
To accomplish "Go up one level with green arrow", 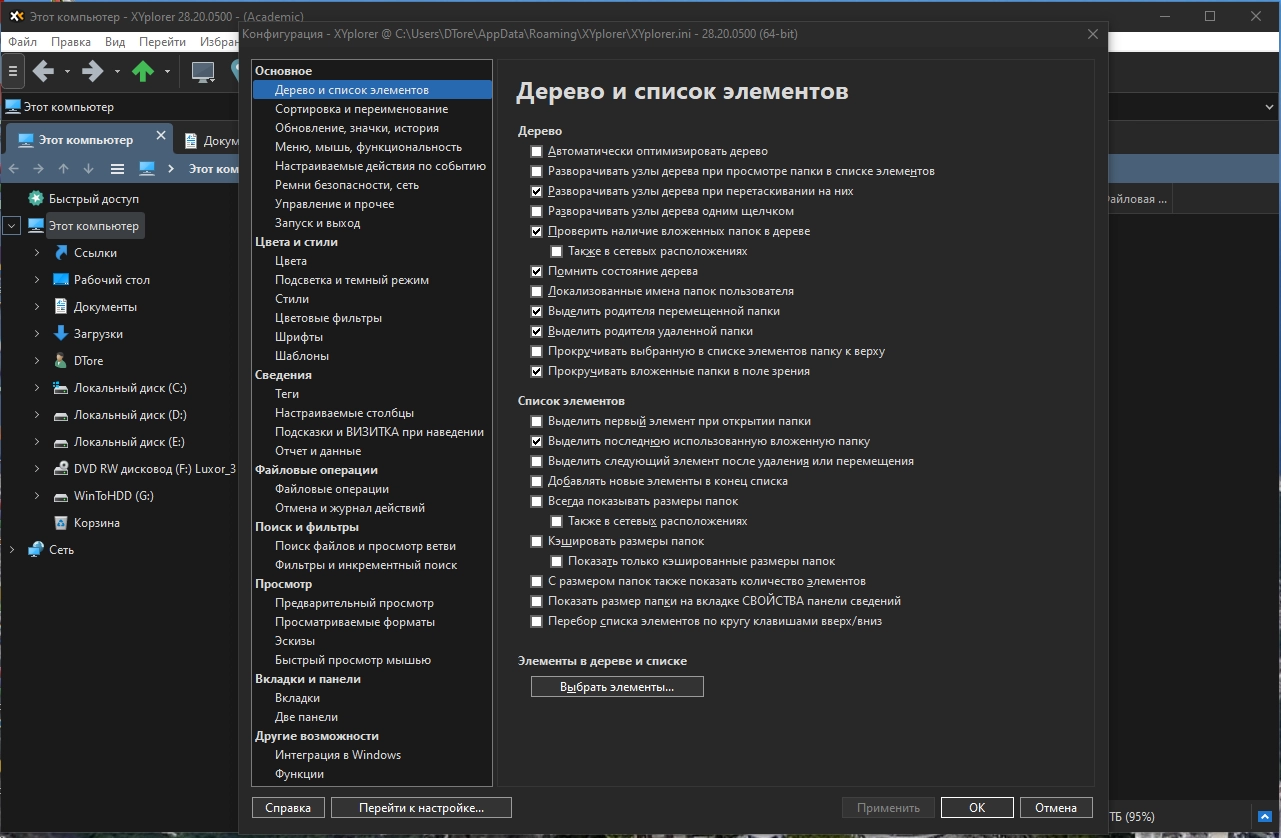I will tap(143, 71).
